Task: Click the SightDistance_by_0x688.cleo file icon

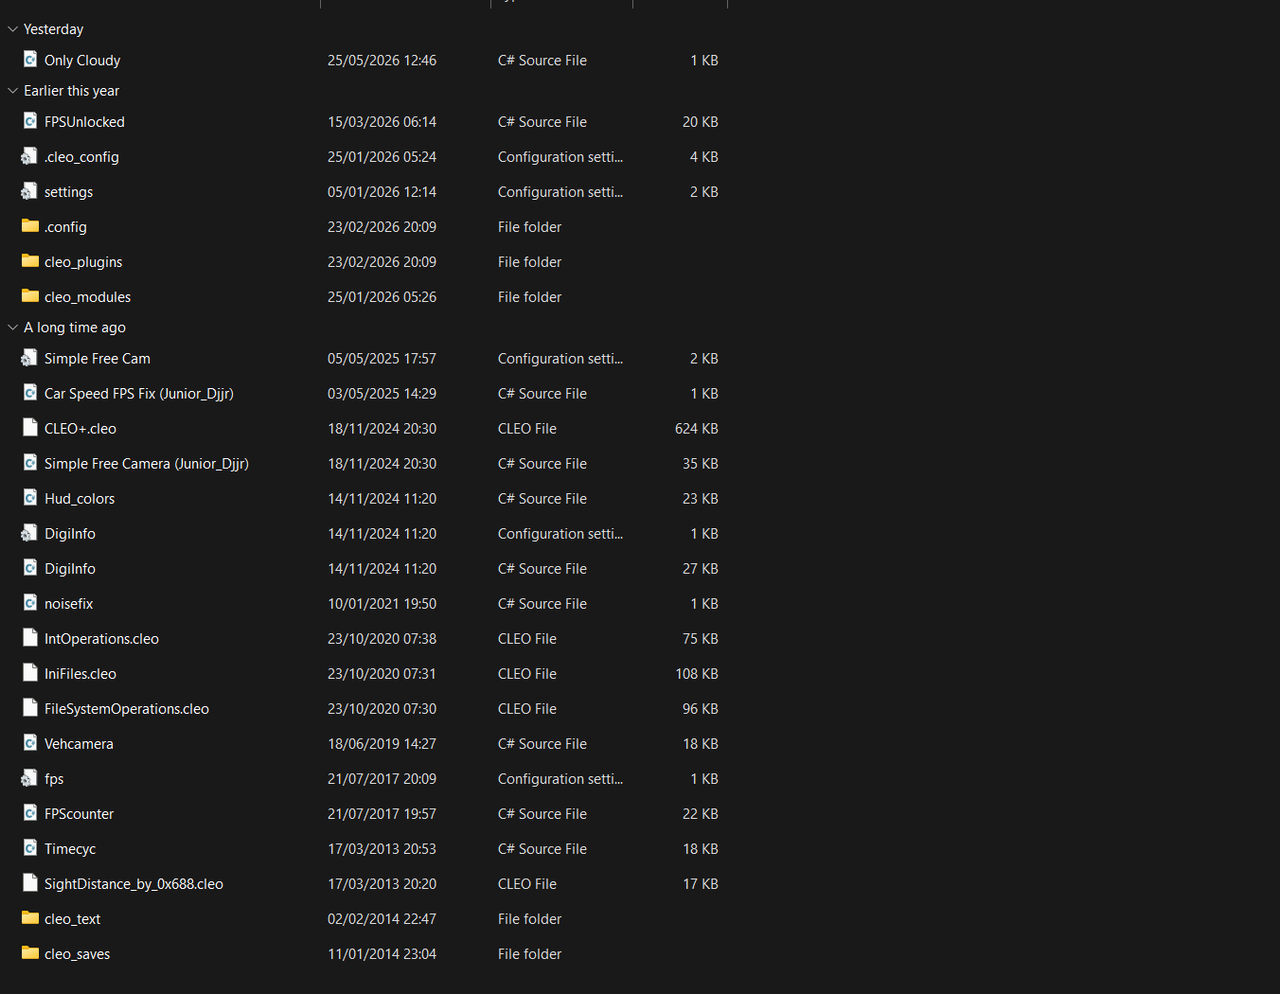Action: (30, 883)
